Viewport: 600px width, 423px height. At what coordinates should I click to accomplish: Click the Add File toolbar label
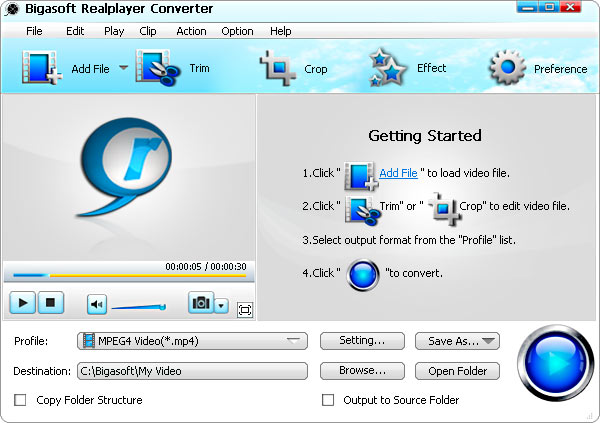(91, 69)
